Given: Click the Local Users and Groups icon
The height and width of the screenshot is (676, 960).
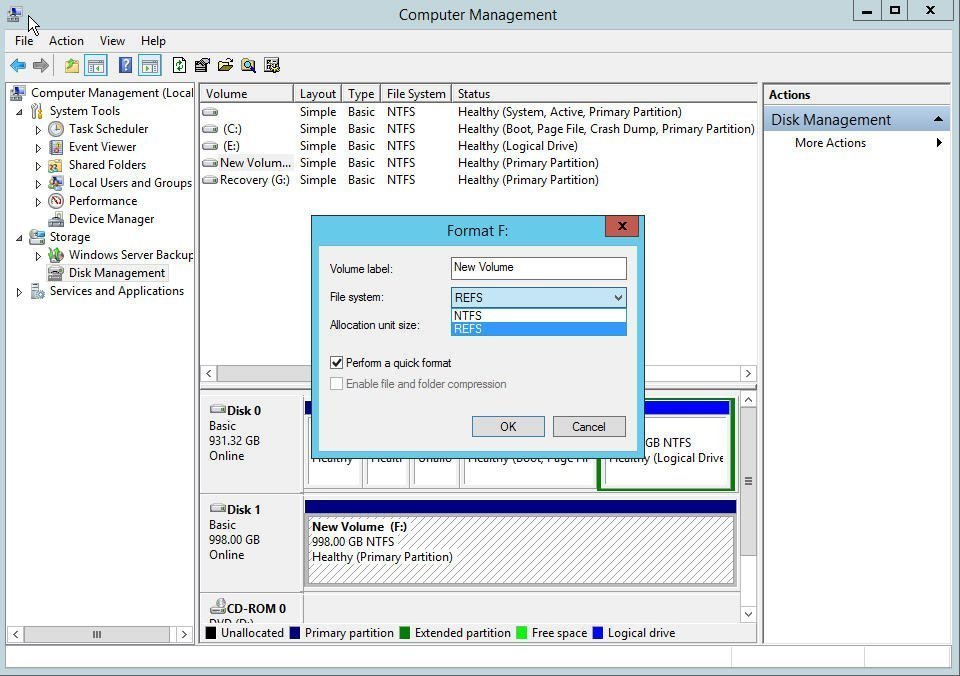Looking at the screenshot, I should 56,182.
